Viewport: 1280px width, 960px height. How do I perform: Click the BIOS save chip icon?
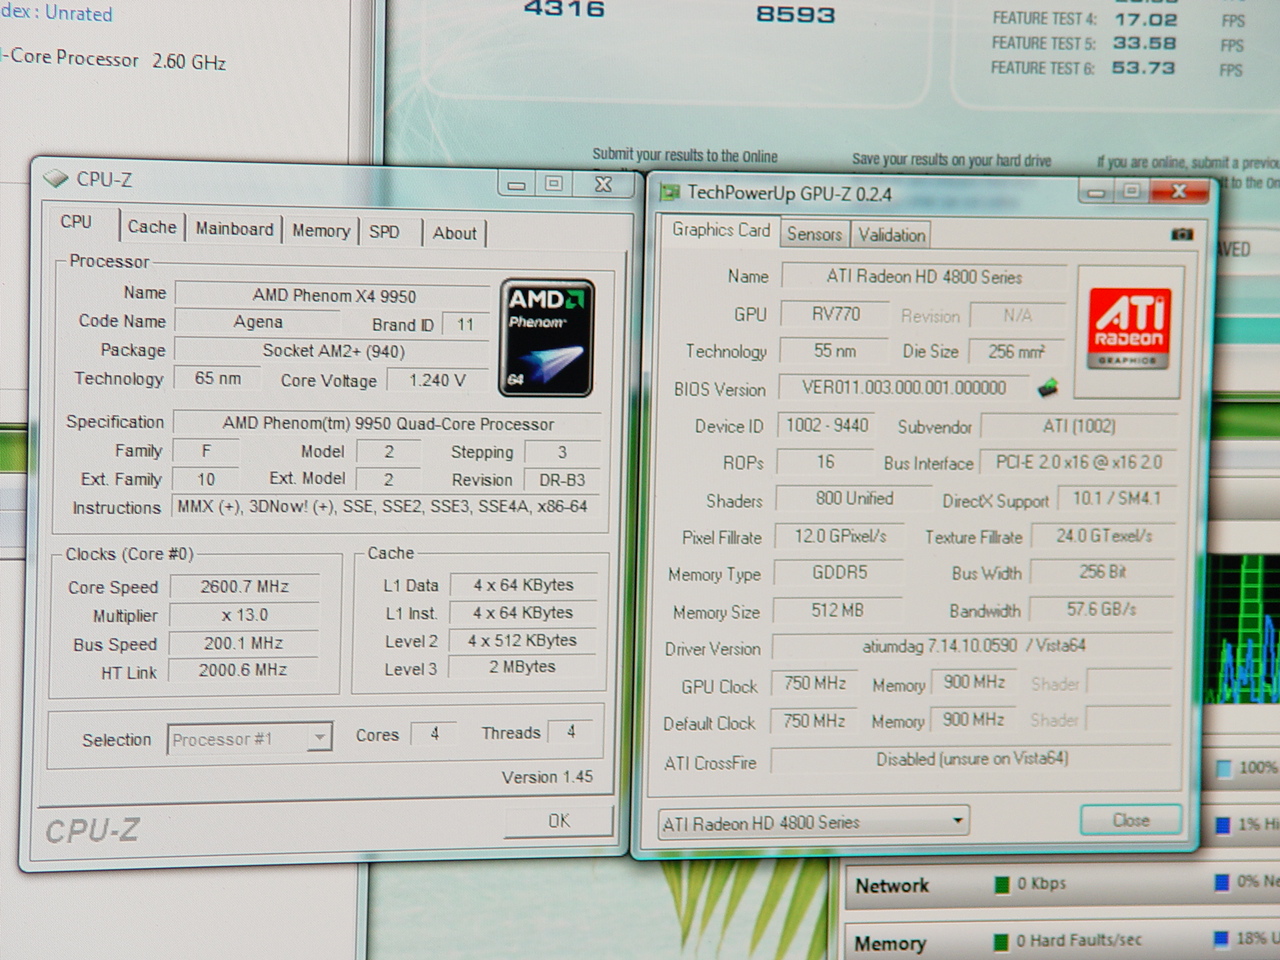pos(1047,387)
